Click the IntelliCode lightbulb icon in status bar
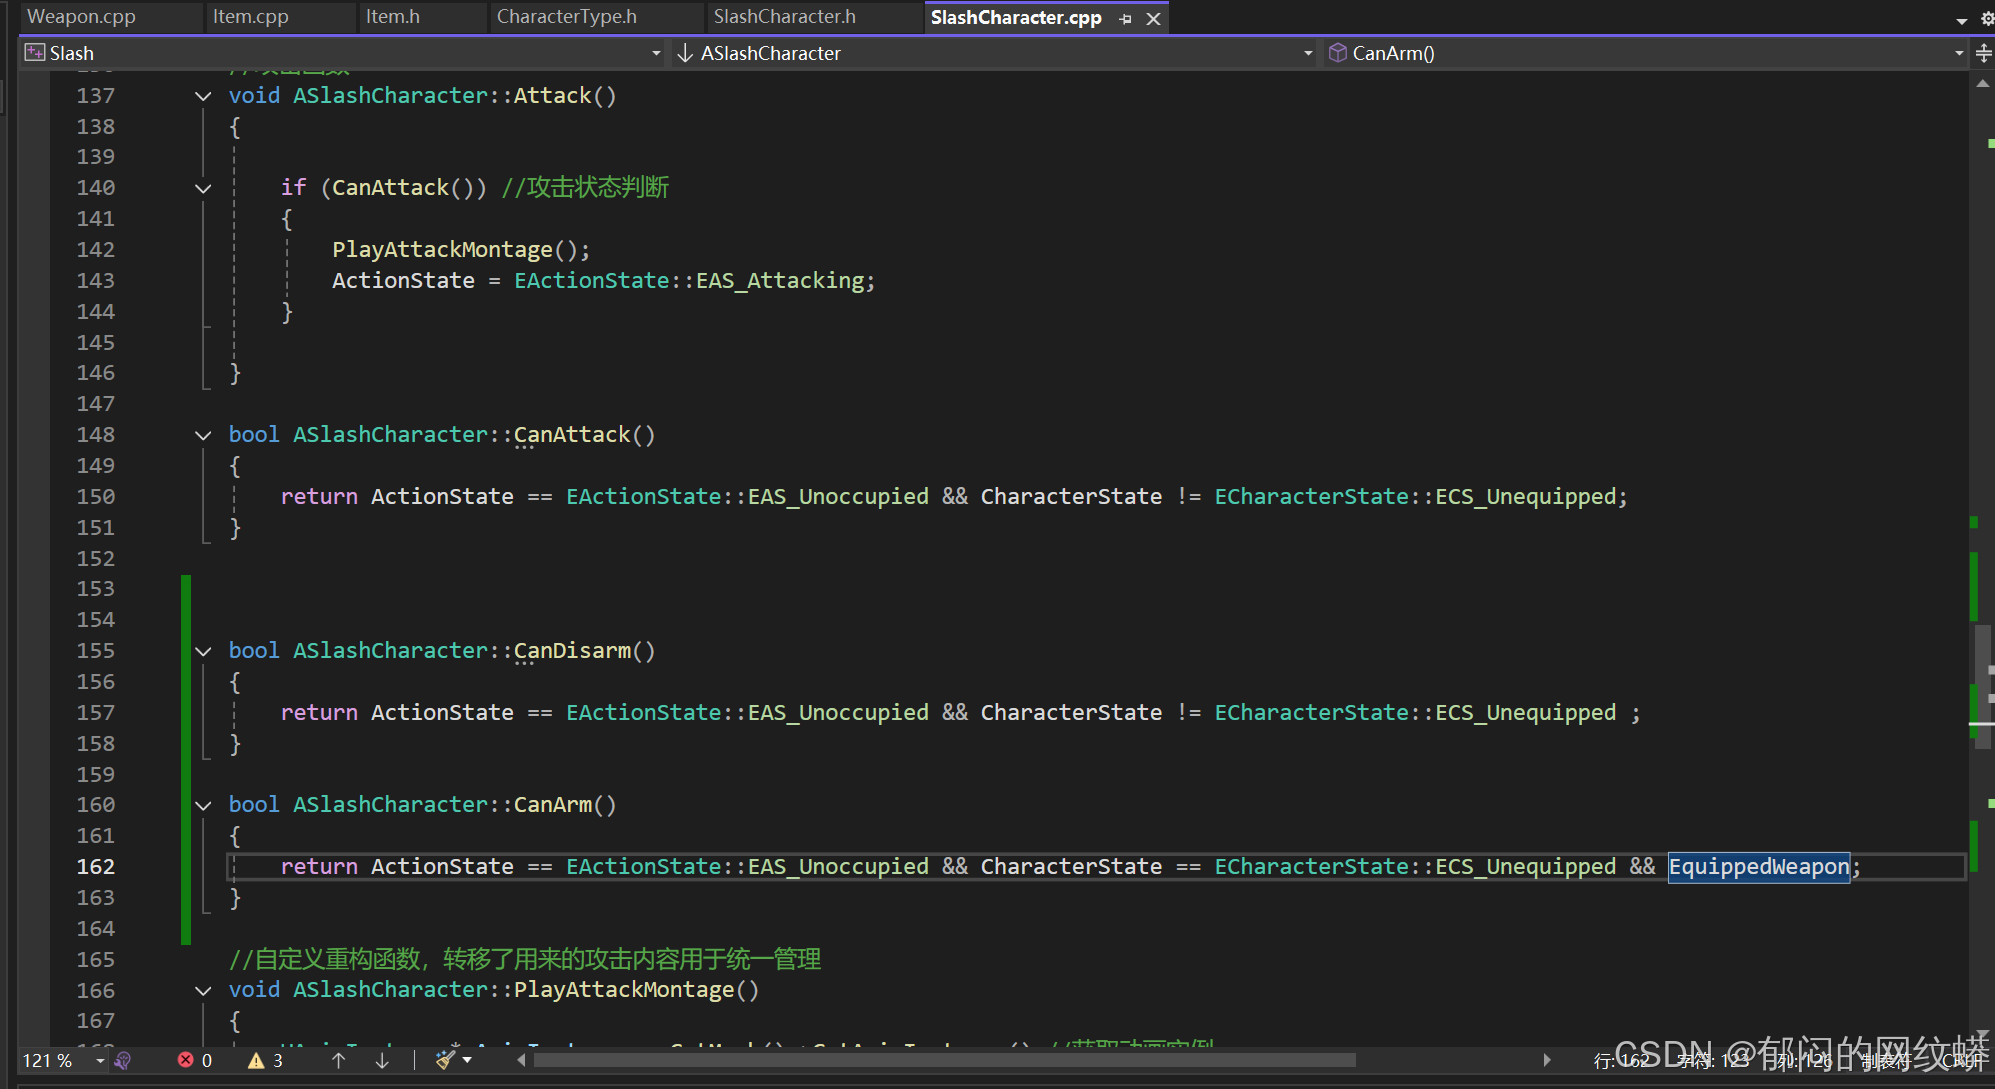1995x1089 pixels. click(123, 1061)
